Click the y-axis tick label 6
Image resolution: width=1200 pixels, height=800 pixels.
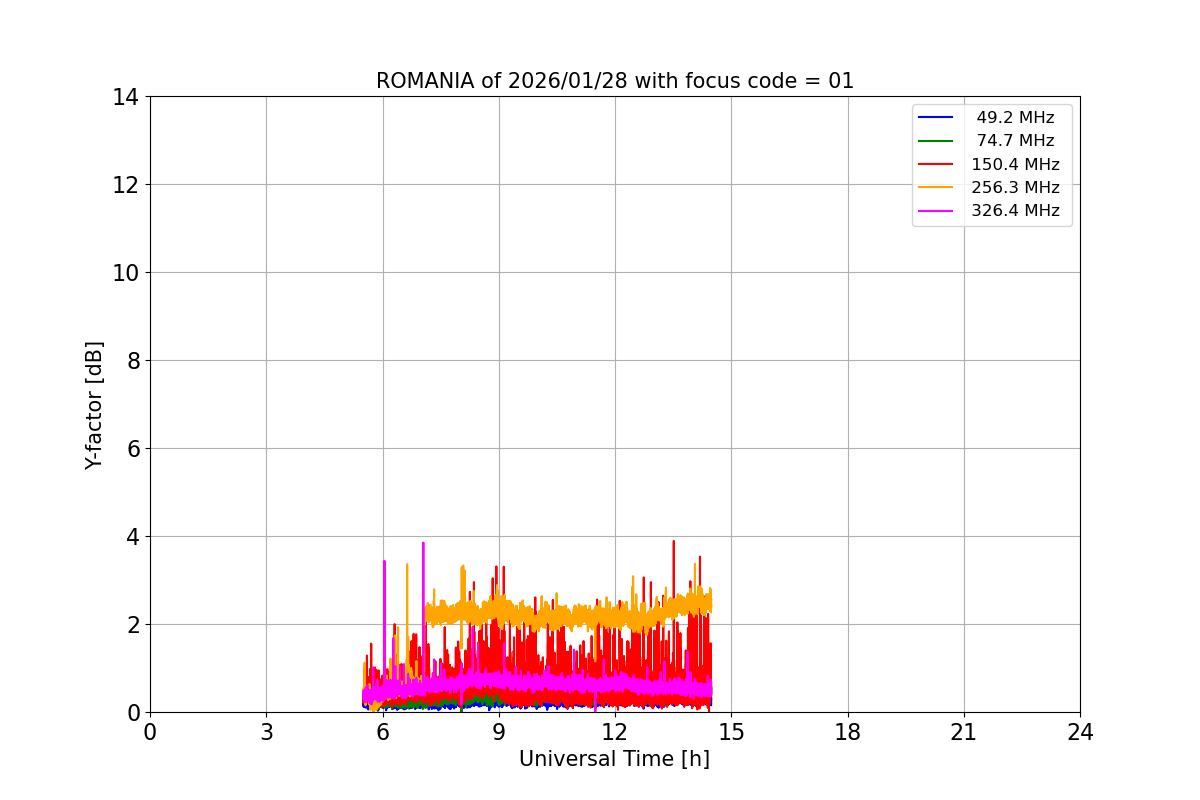click(x=133, y=449)
